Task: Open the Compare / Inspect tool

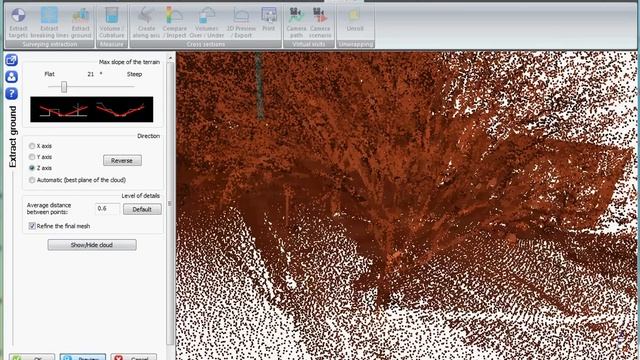Action: [x=175, y=23]
